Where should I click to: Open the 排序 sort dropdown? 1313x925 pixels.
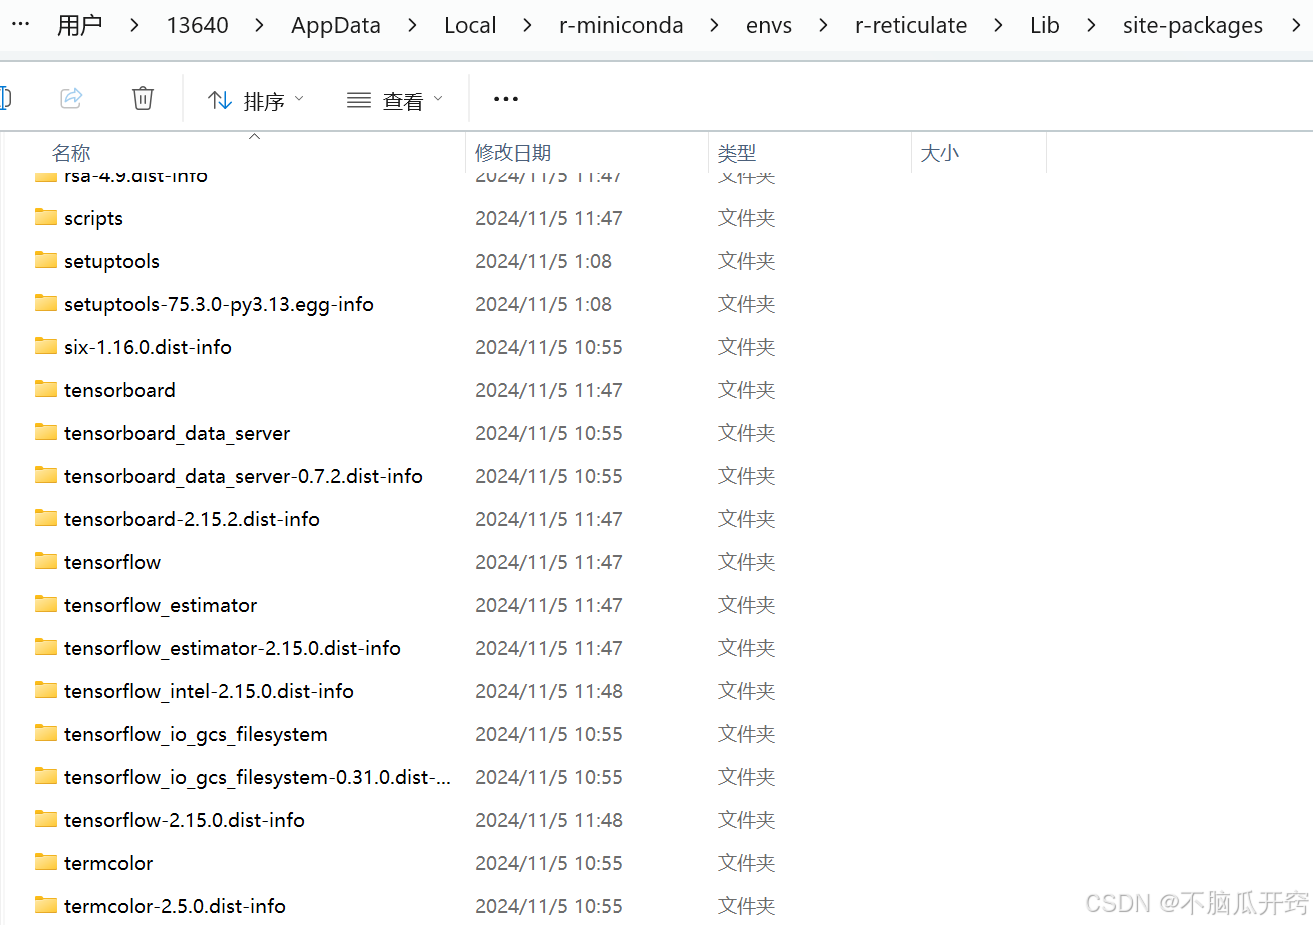coord(256,100)
